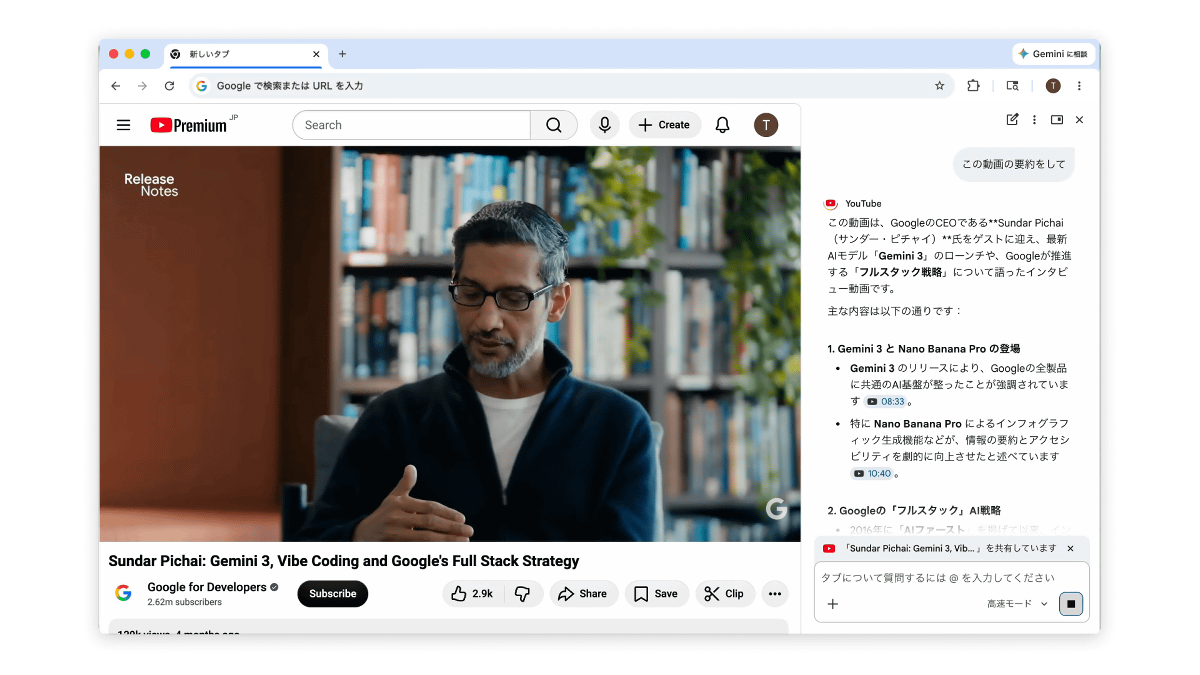Open YouTube notifications bell
This screenshot has height=675, width=1200.
[722, 125]
